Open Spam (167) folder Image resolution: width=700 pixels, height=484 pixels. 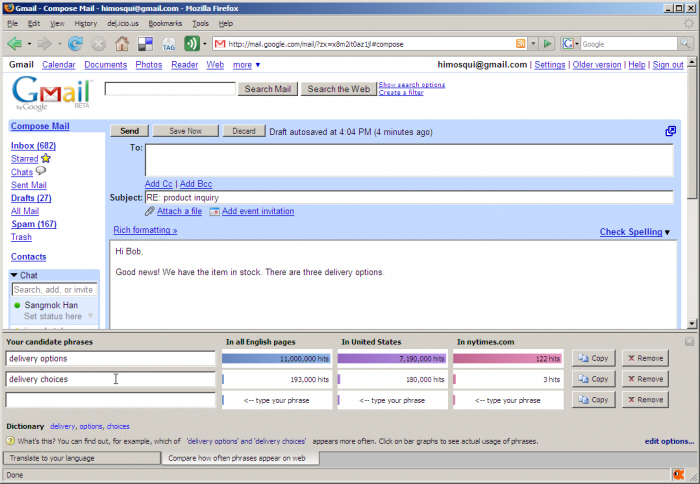pyautogui.click(x=34, y=224)
